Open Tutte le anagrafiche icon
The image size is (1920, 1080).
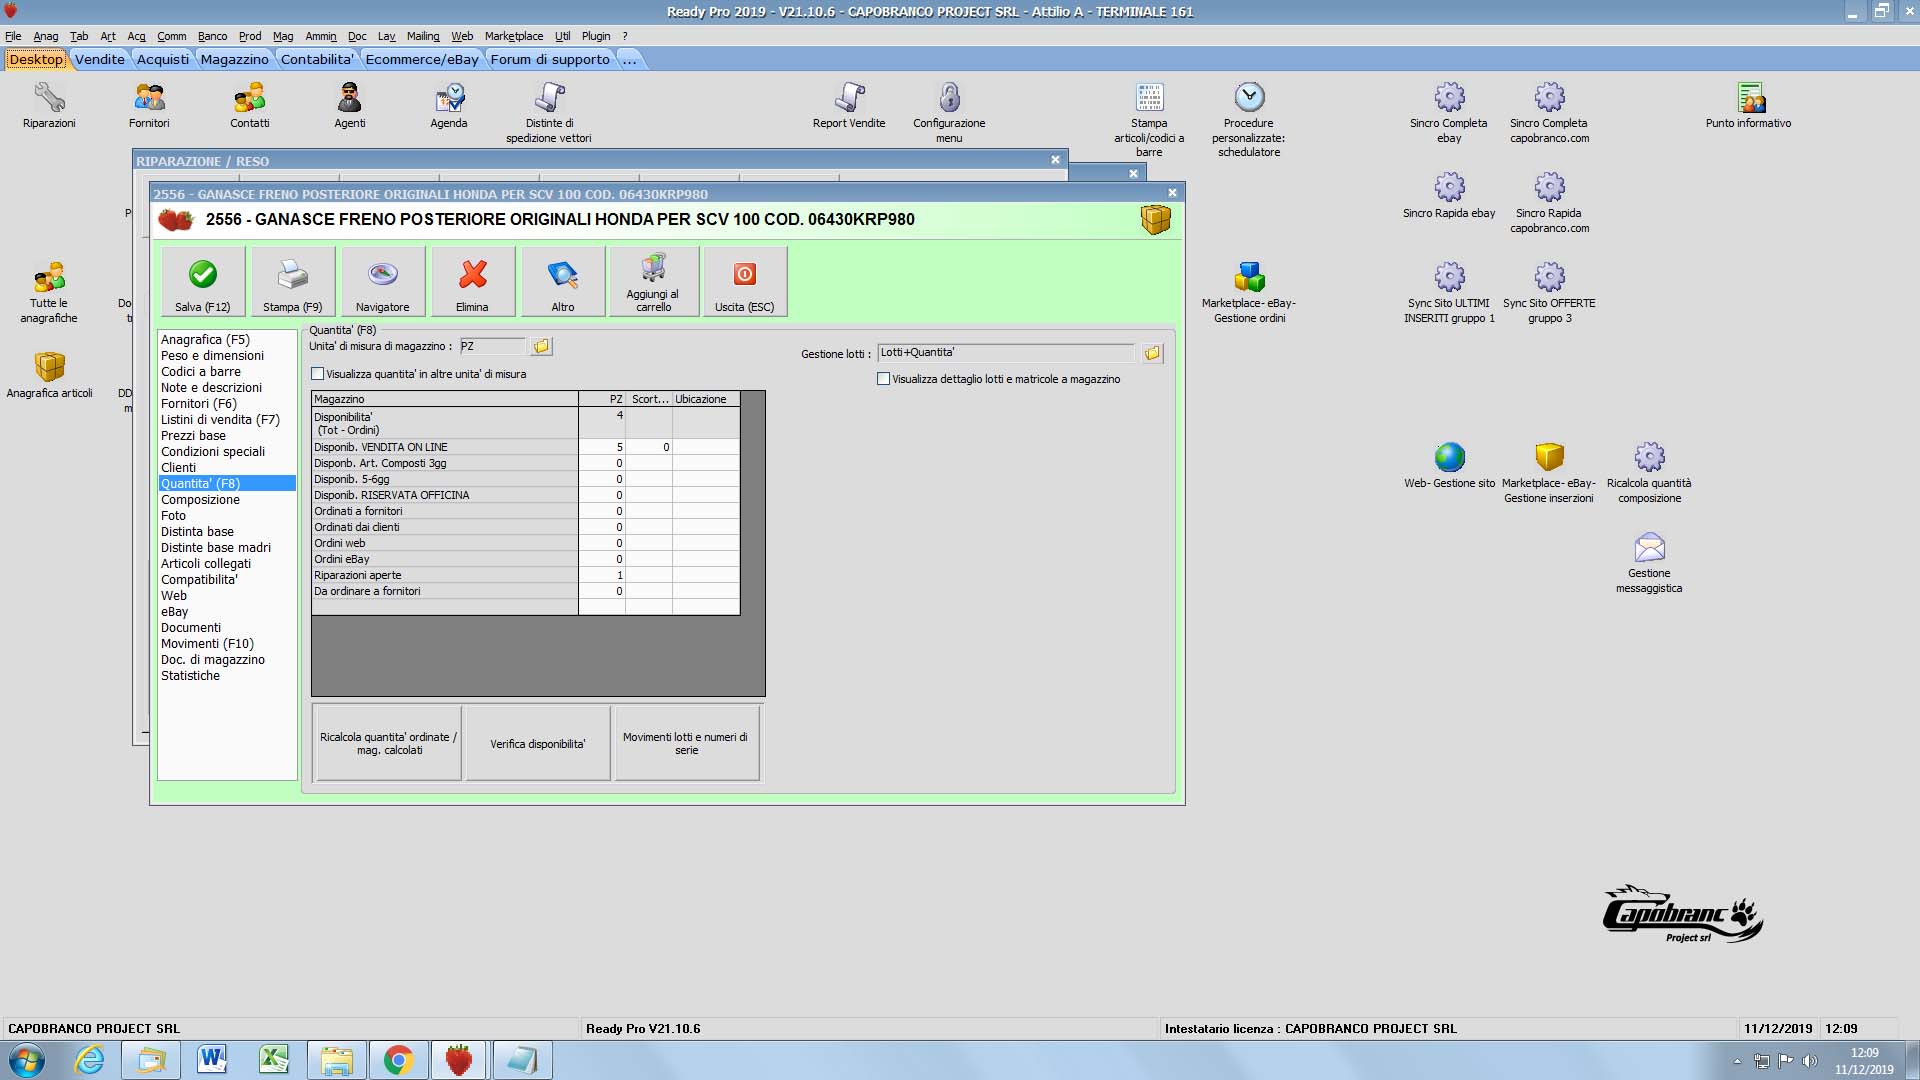coord(49,292)
